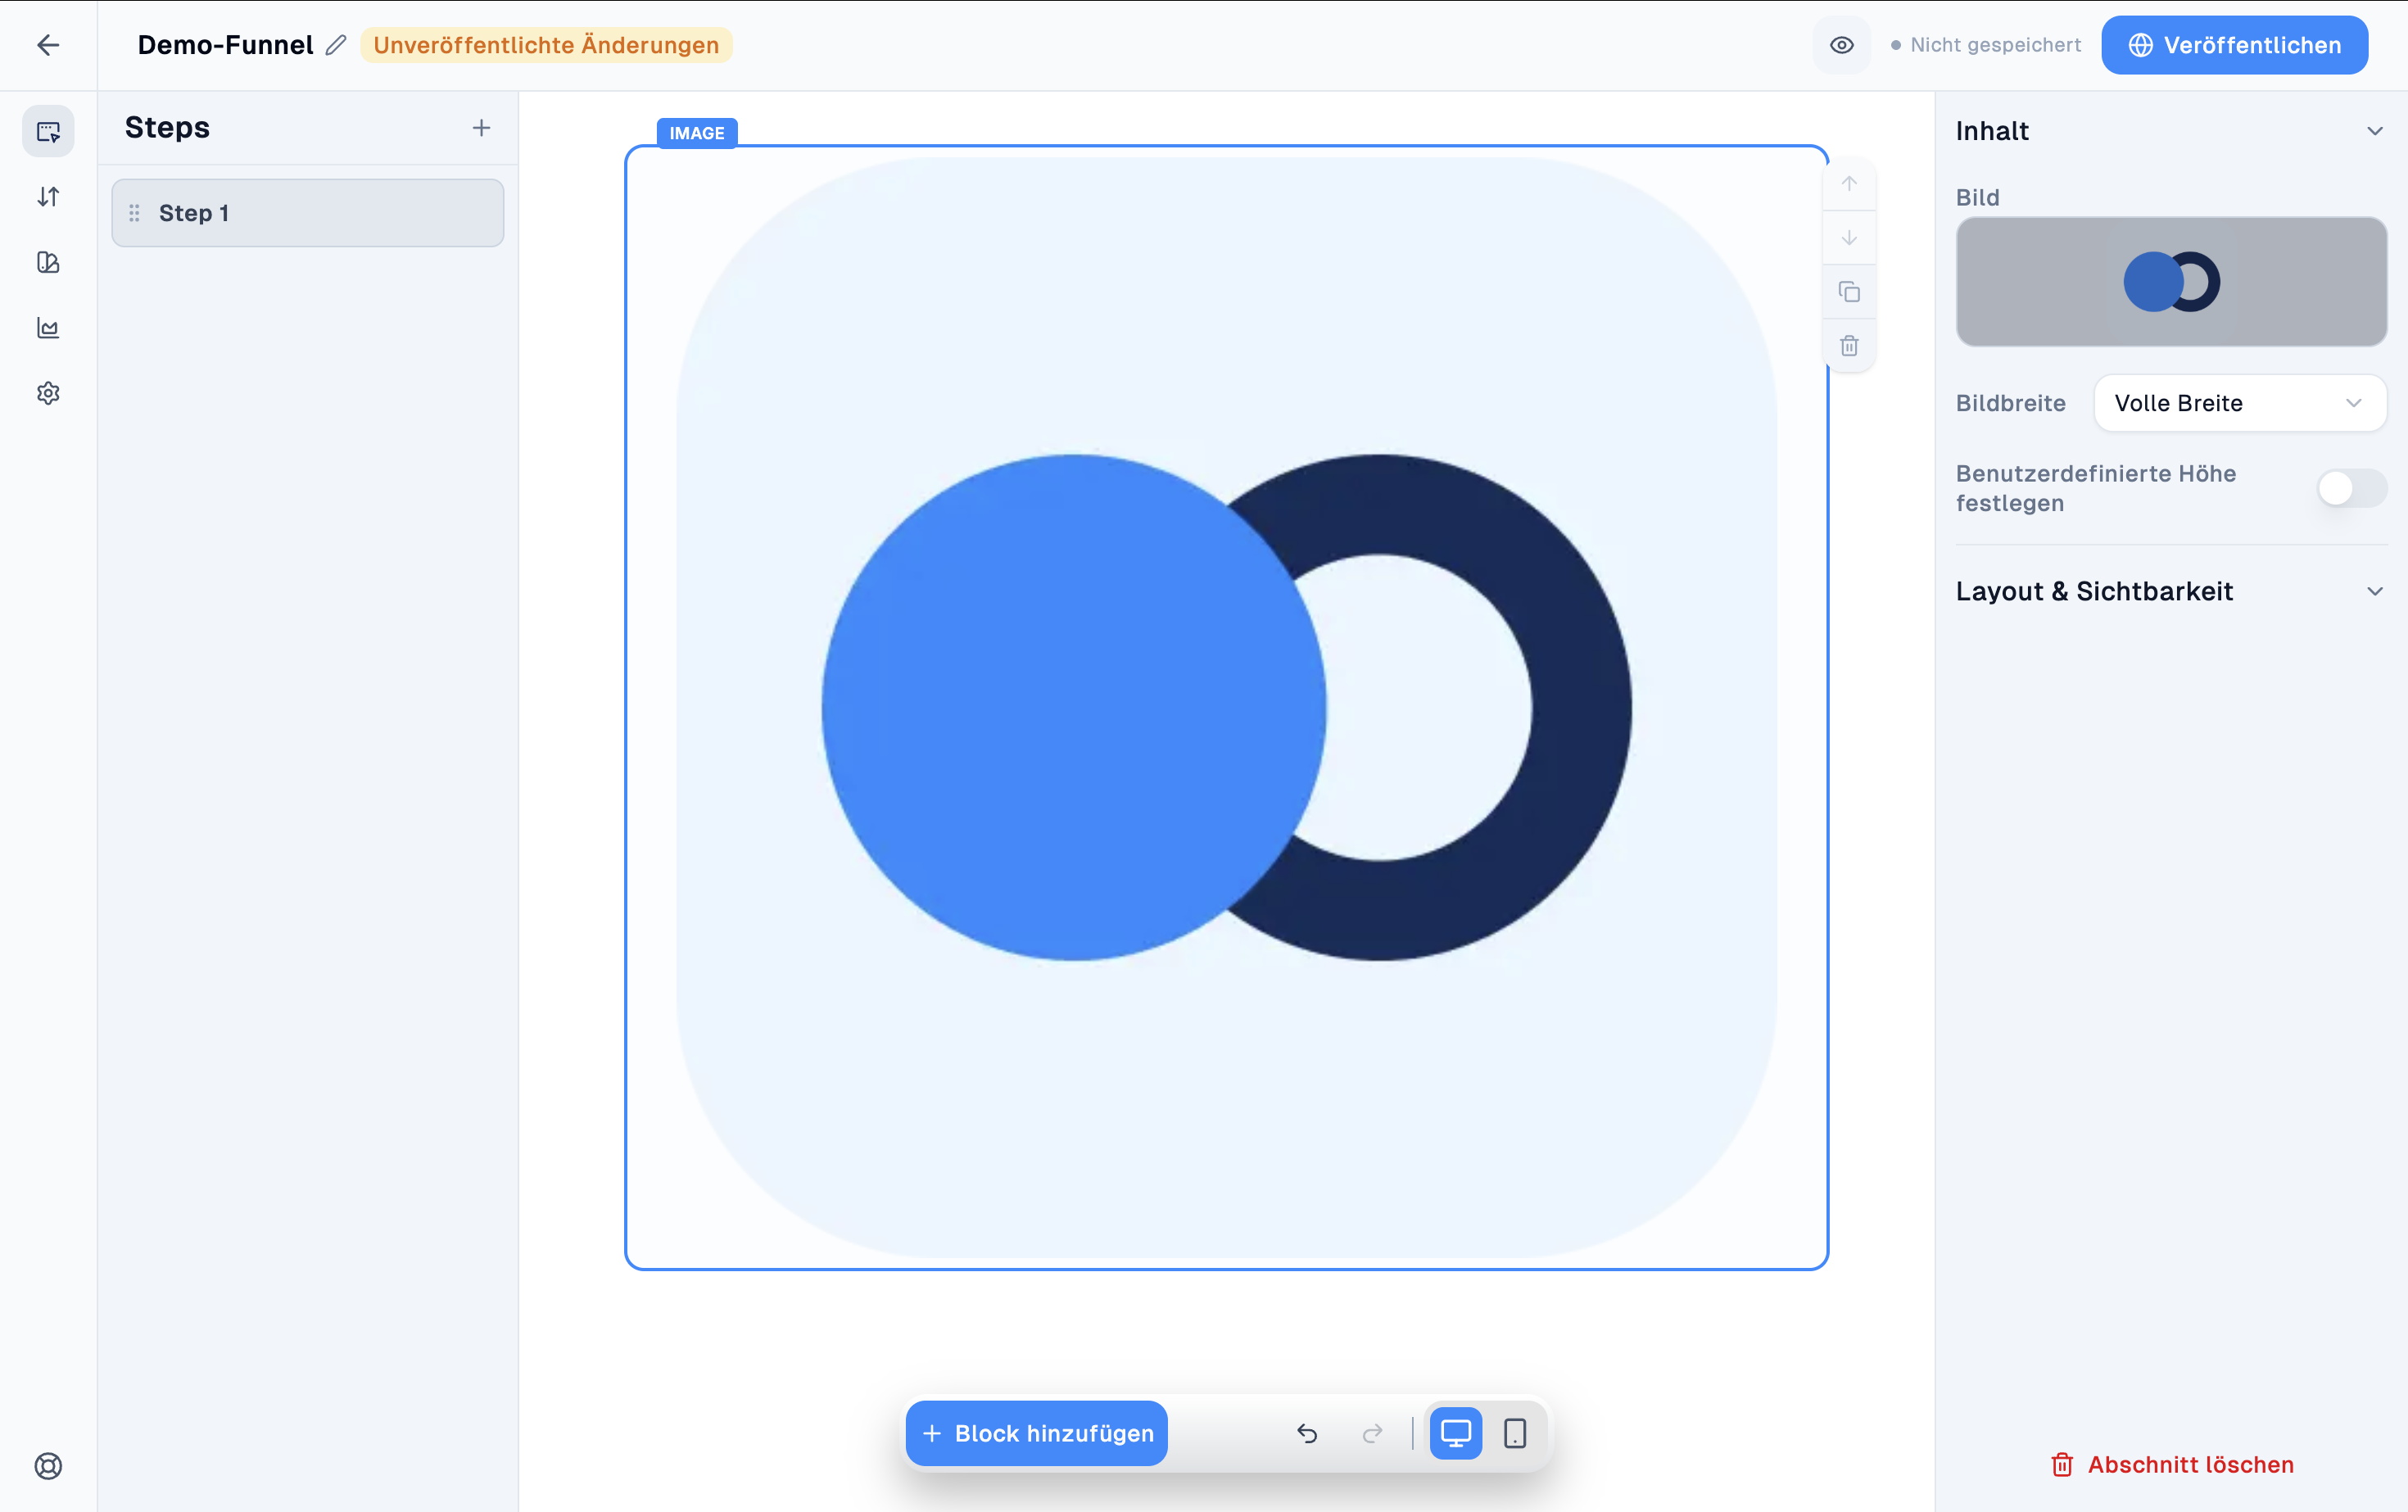Toggle Benutzerdefinierte Höhe festlegen switch

[x=2352, y=488]
